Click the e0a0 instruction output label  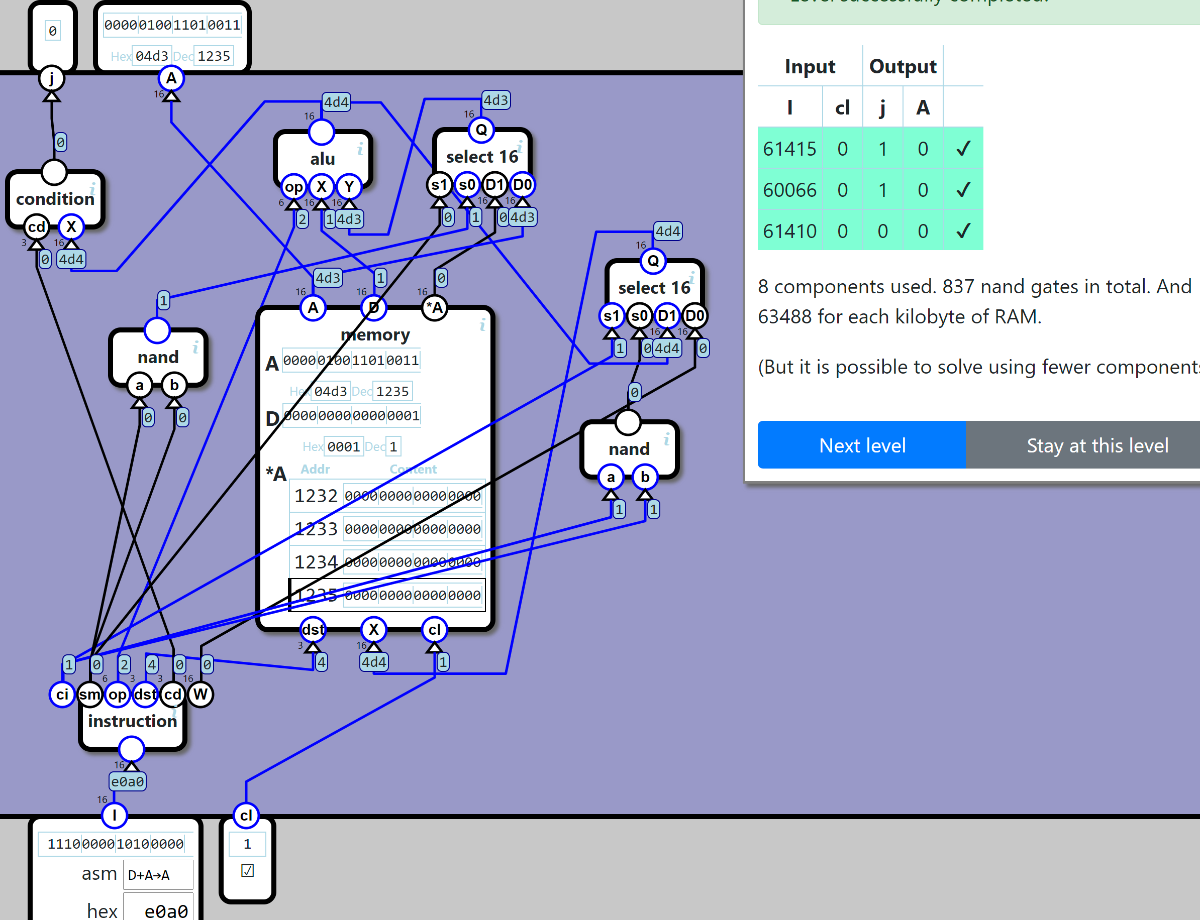(128, 781)
